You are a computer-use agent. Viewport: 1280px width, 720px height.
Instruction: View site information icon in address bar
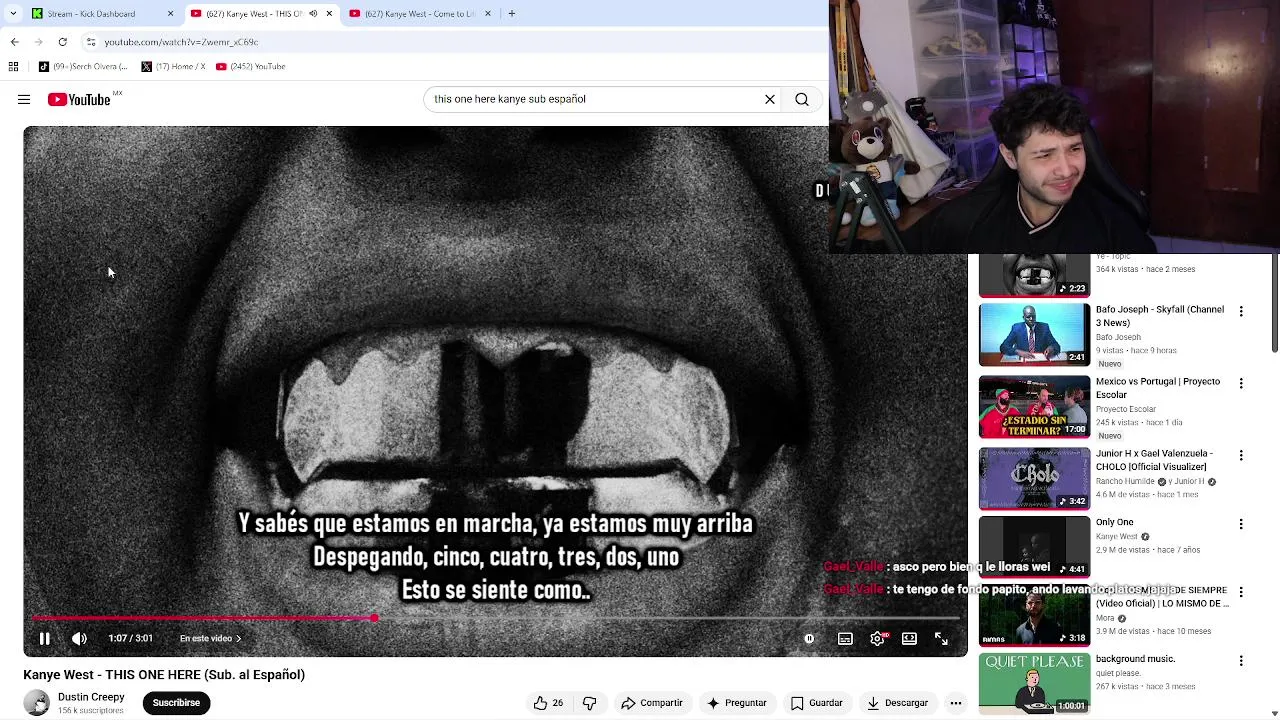pos(91,42)
